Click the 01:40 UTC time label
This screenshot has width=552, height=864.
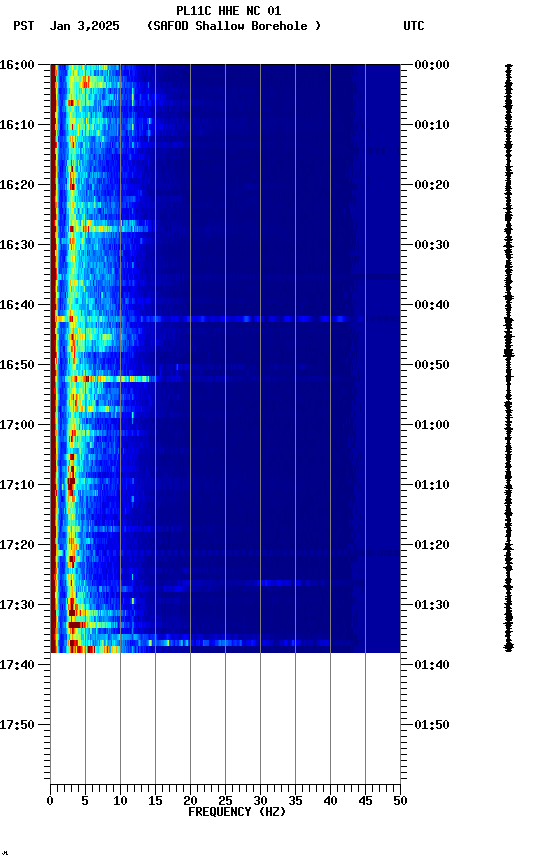(x=432, y=665)
